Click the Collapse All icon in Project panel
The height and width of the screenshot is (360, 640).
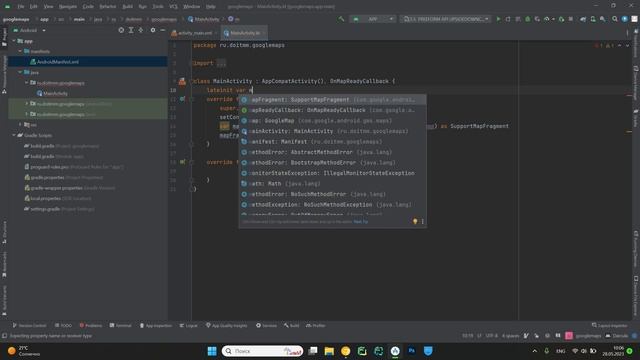(141, 30)
